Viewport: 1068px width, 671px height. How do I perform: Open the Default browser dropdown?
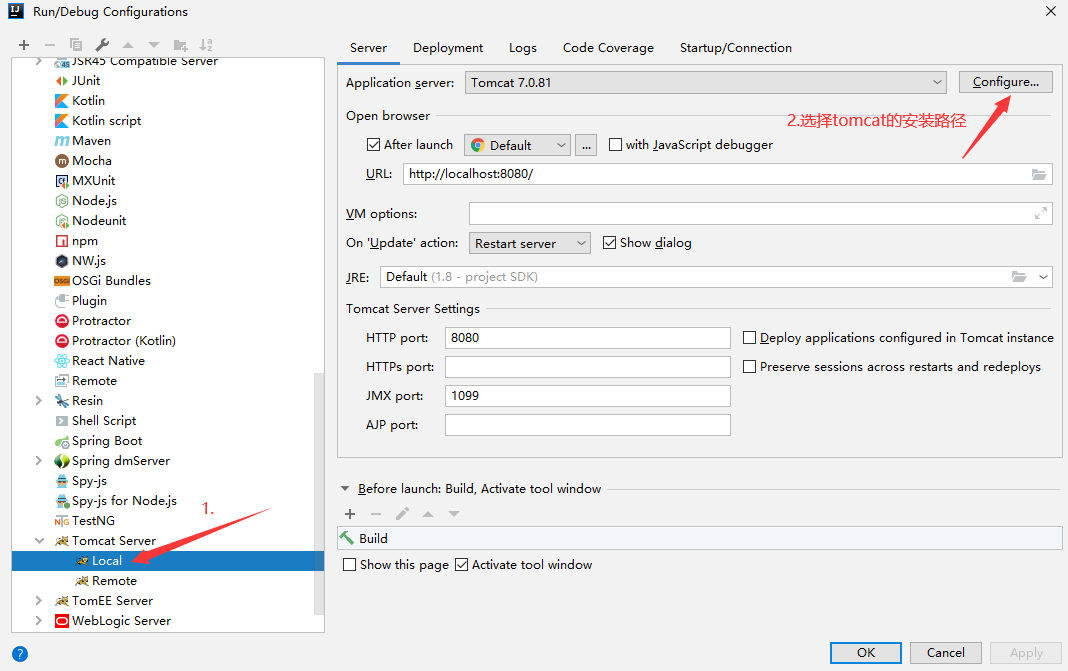(517, 145)
